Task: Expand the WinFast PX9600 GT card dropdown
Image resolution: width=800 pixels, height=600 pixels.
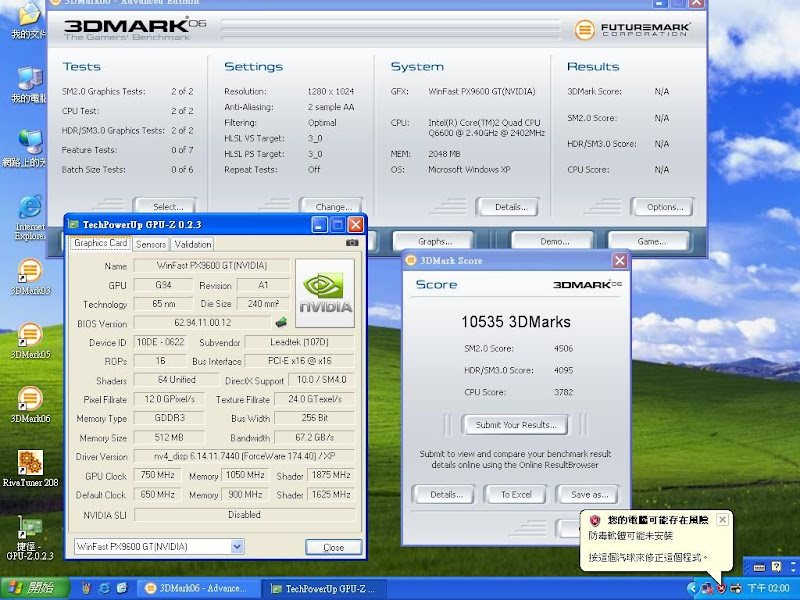Action: click(x=237, y=547)
